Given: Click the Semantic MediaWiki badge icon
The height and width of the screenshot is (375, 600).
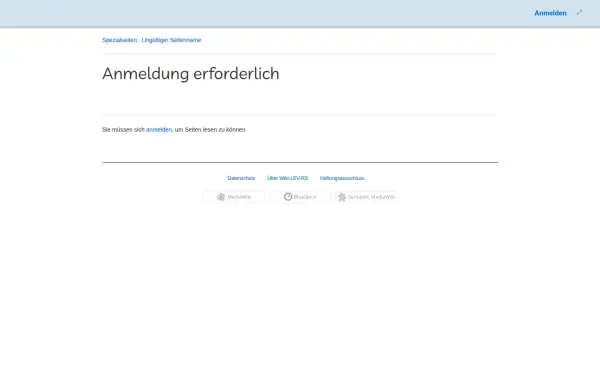Looking at the screenshot, I should 366,197.
